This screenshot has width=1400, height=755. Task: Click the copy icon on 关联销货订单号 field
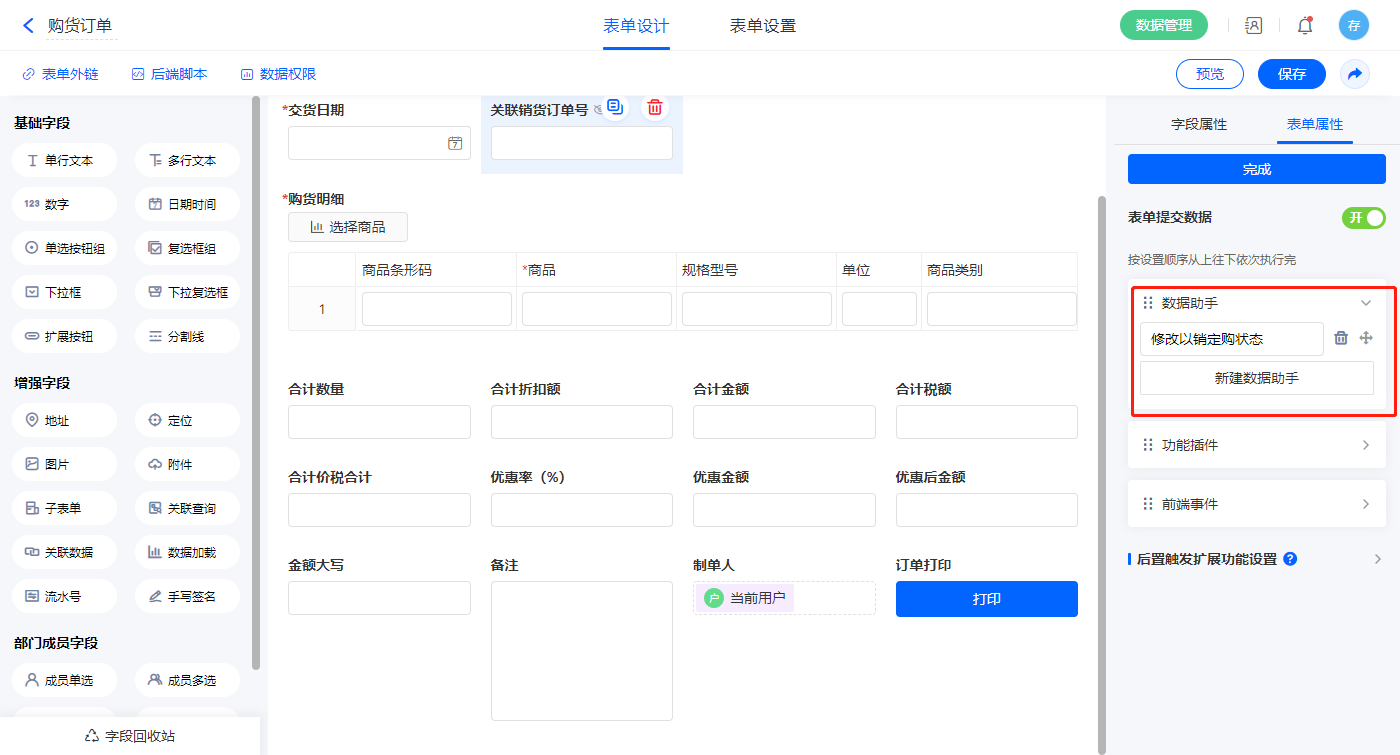pos(615,107)
